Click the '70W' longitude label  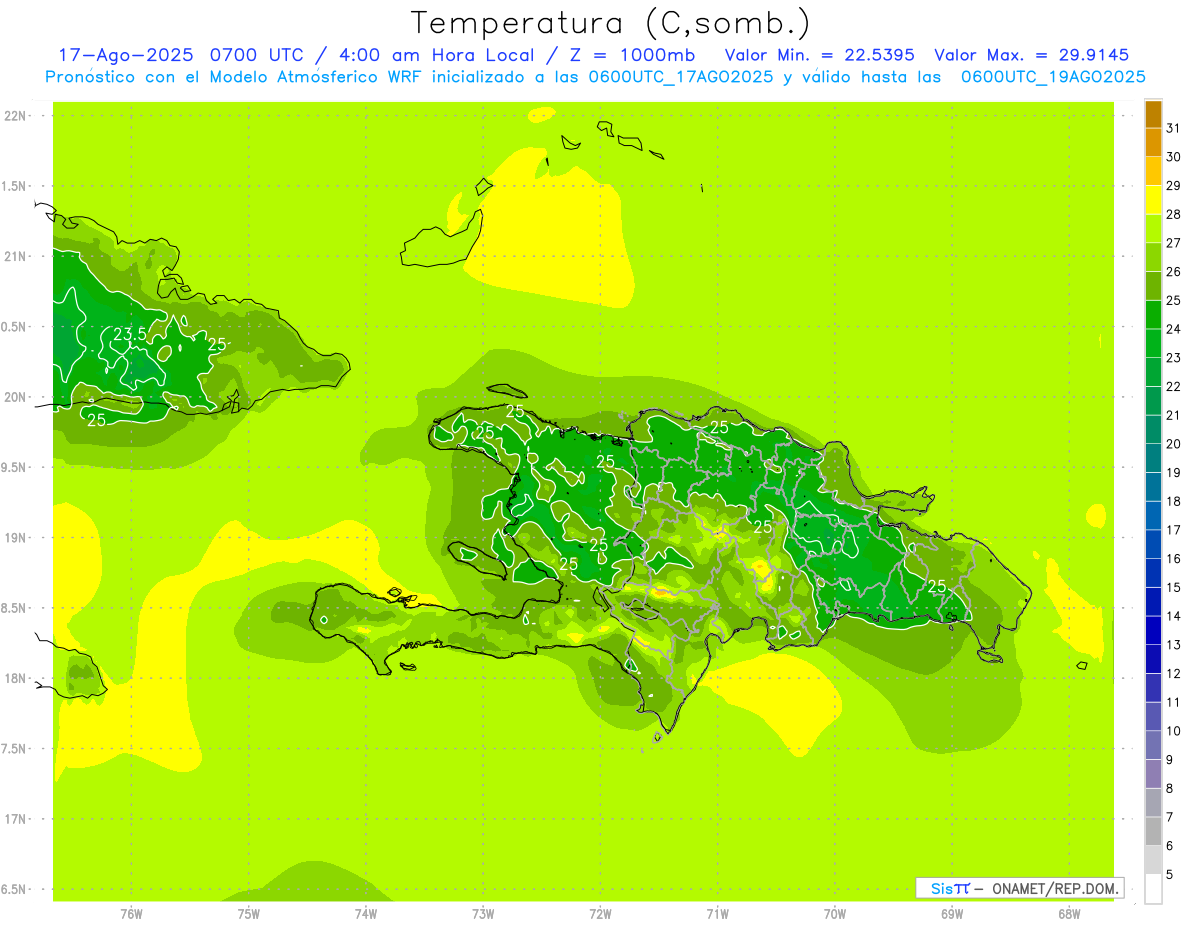click(835, 913)
